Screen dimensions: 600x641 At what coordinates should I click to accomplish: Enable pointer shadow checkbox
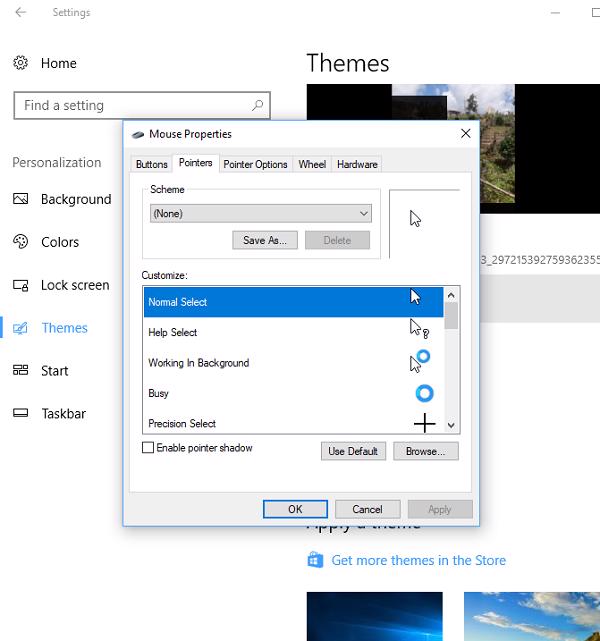(148, 449)
